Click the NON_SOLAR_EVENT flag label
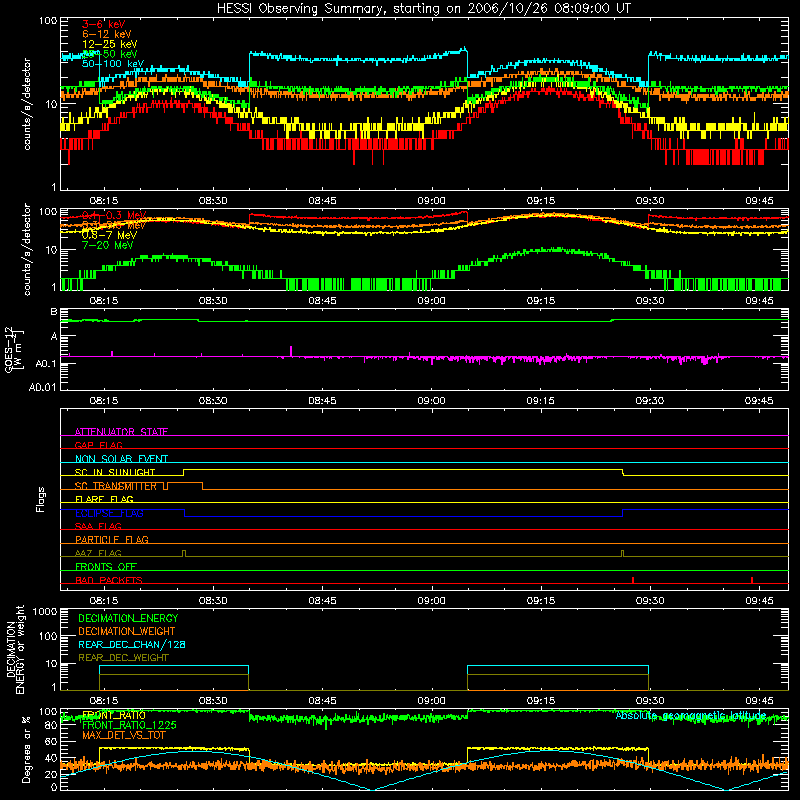Image resolution: width=800 pixels, height=800 pixels. click(x=121, y=459)
